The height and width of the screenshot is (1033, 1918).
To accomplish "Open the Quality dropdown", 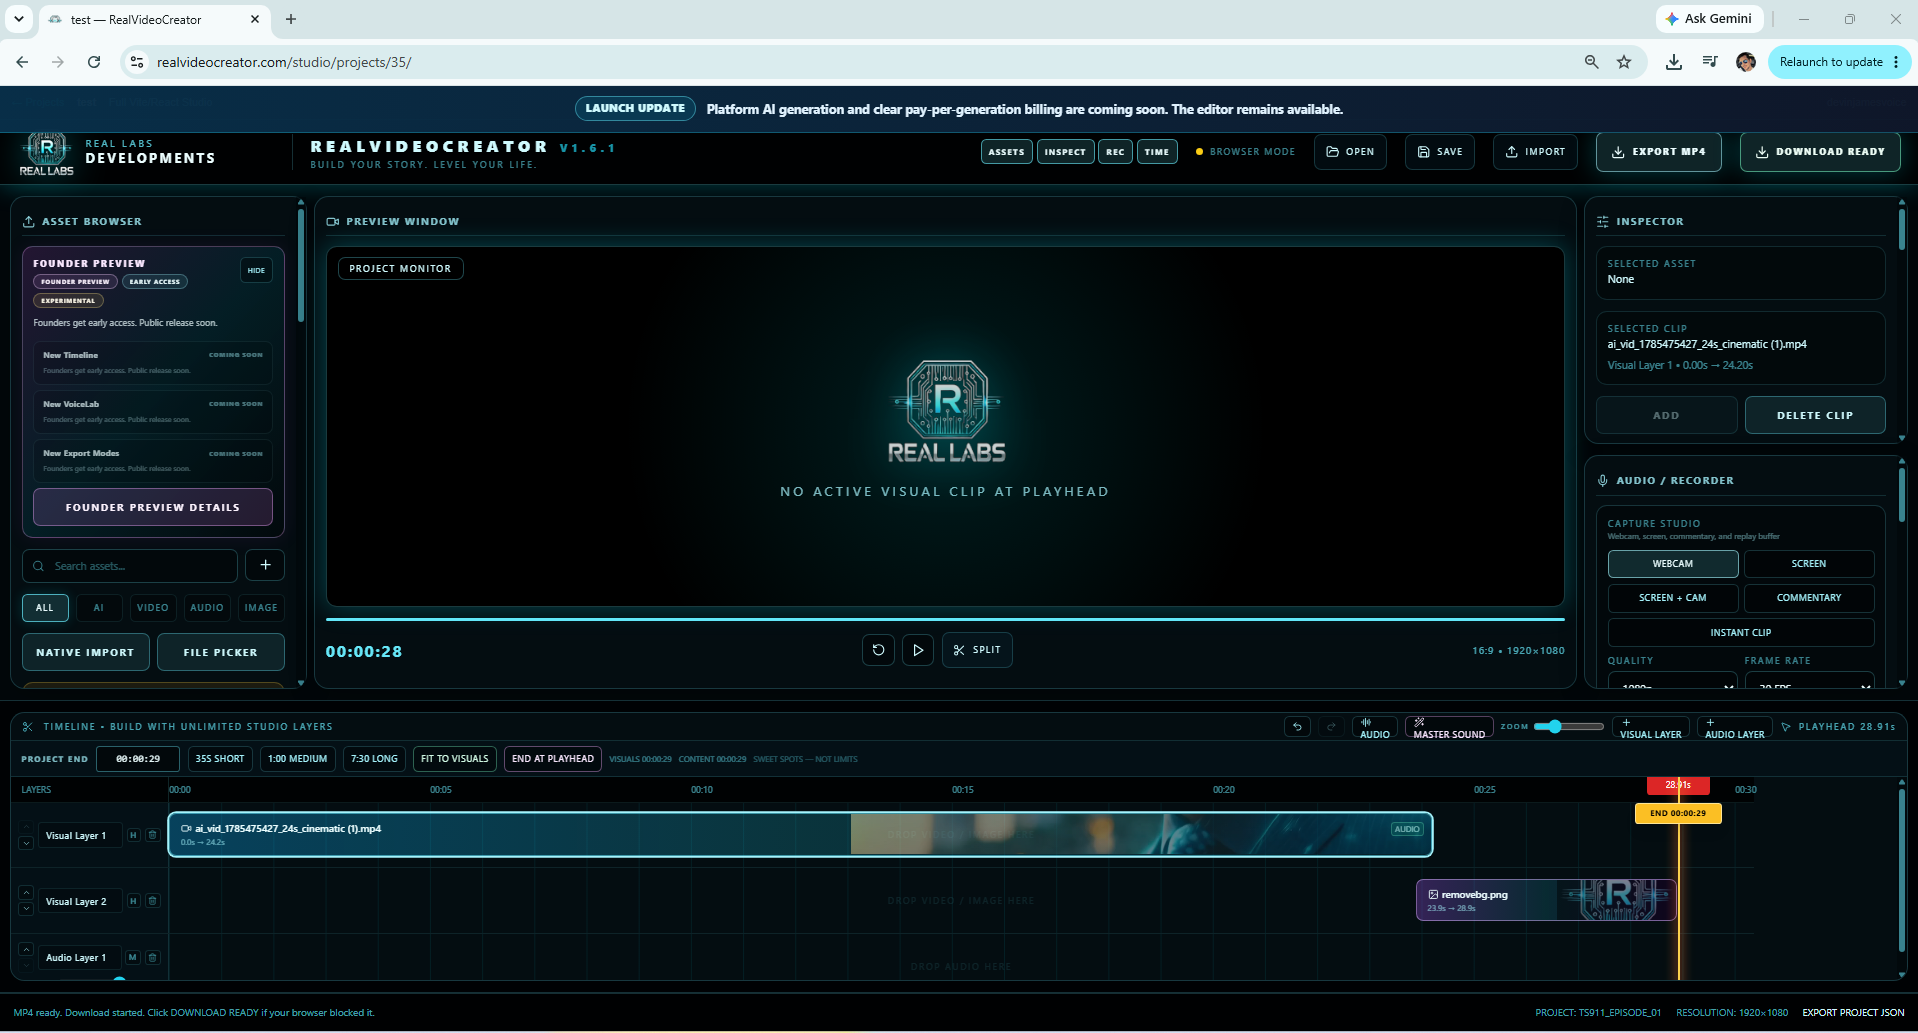I will tap(1672, 683).
